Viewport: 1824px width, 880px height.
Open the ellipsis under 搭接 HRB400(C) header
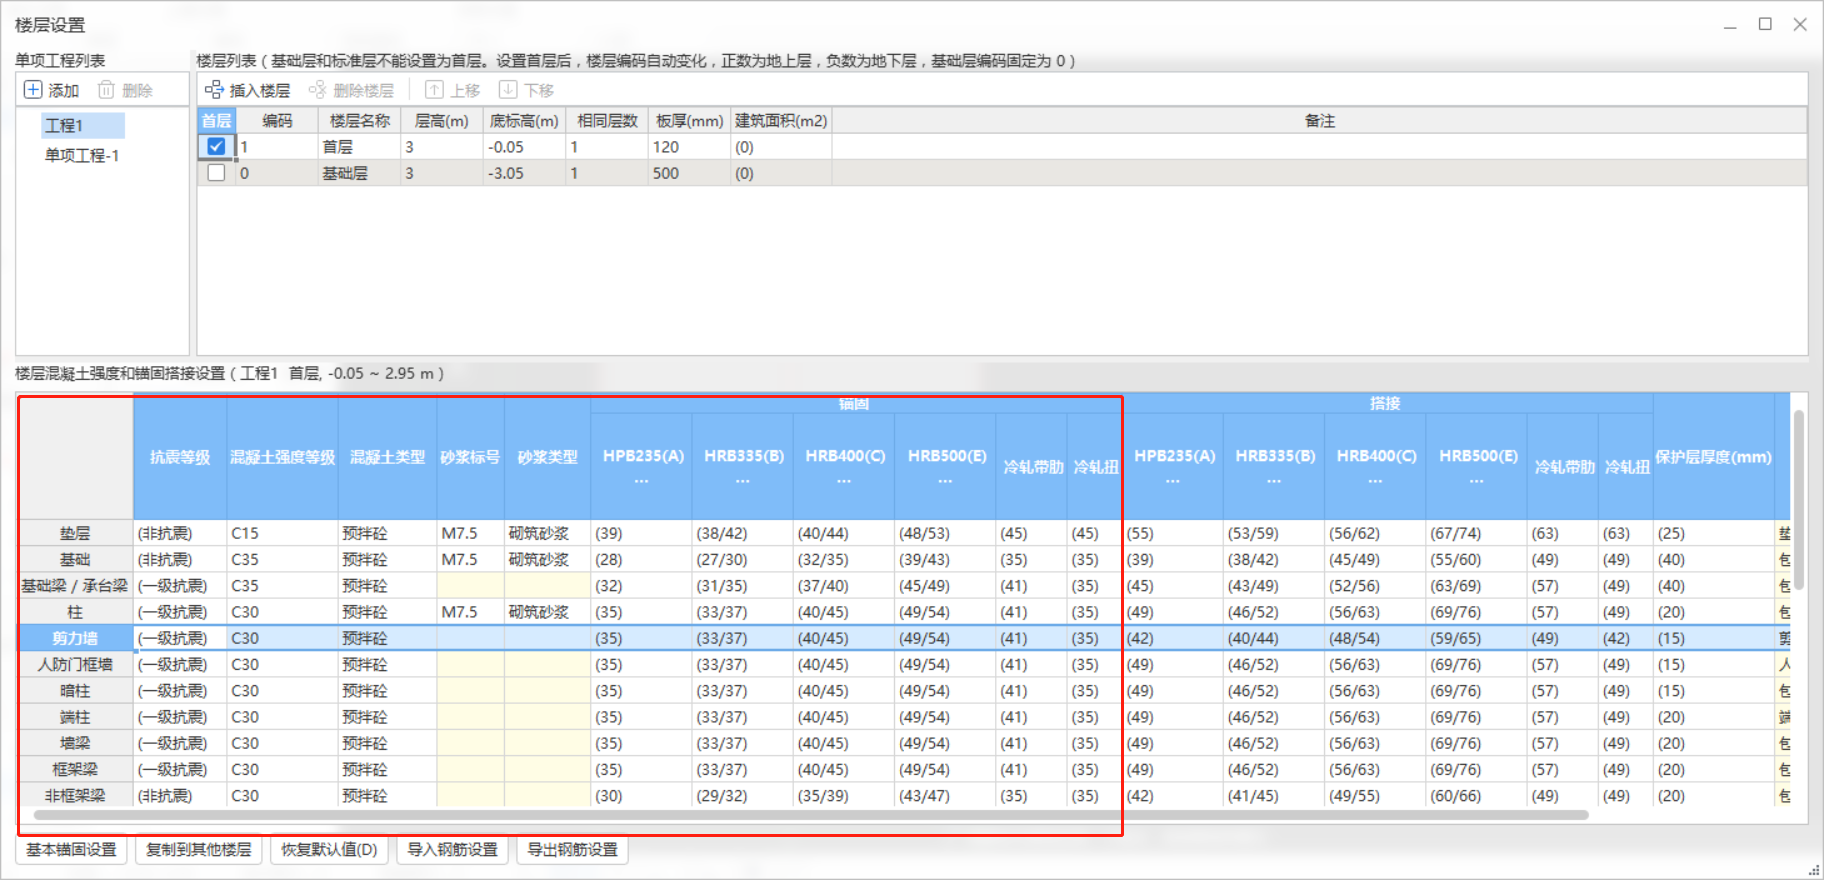coord(1376,481)
